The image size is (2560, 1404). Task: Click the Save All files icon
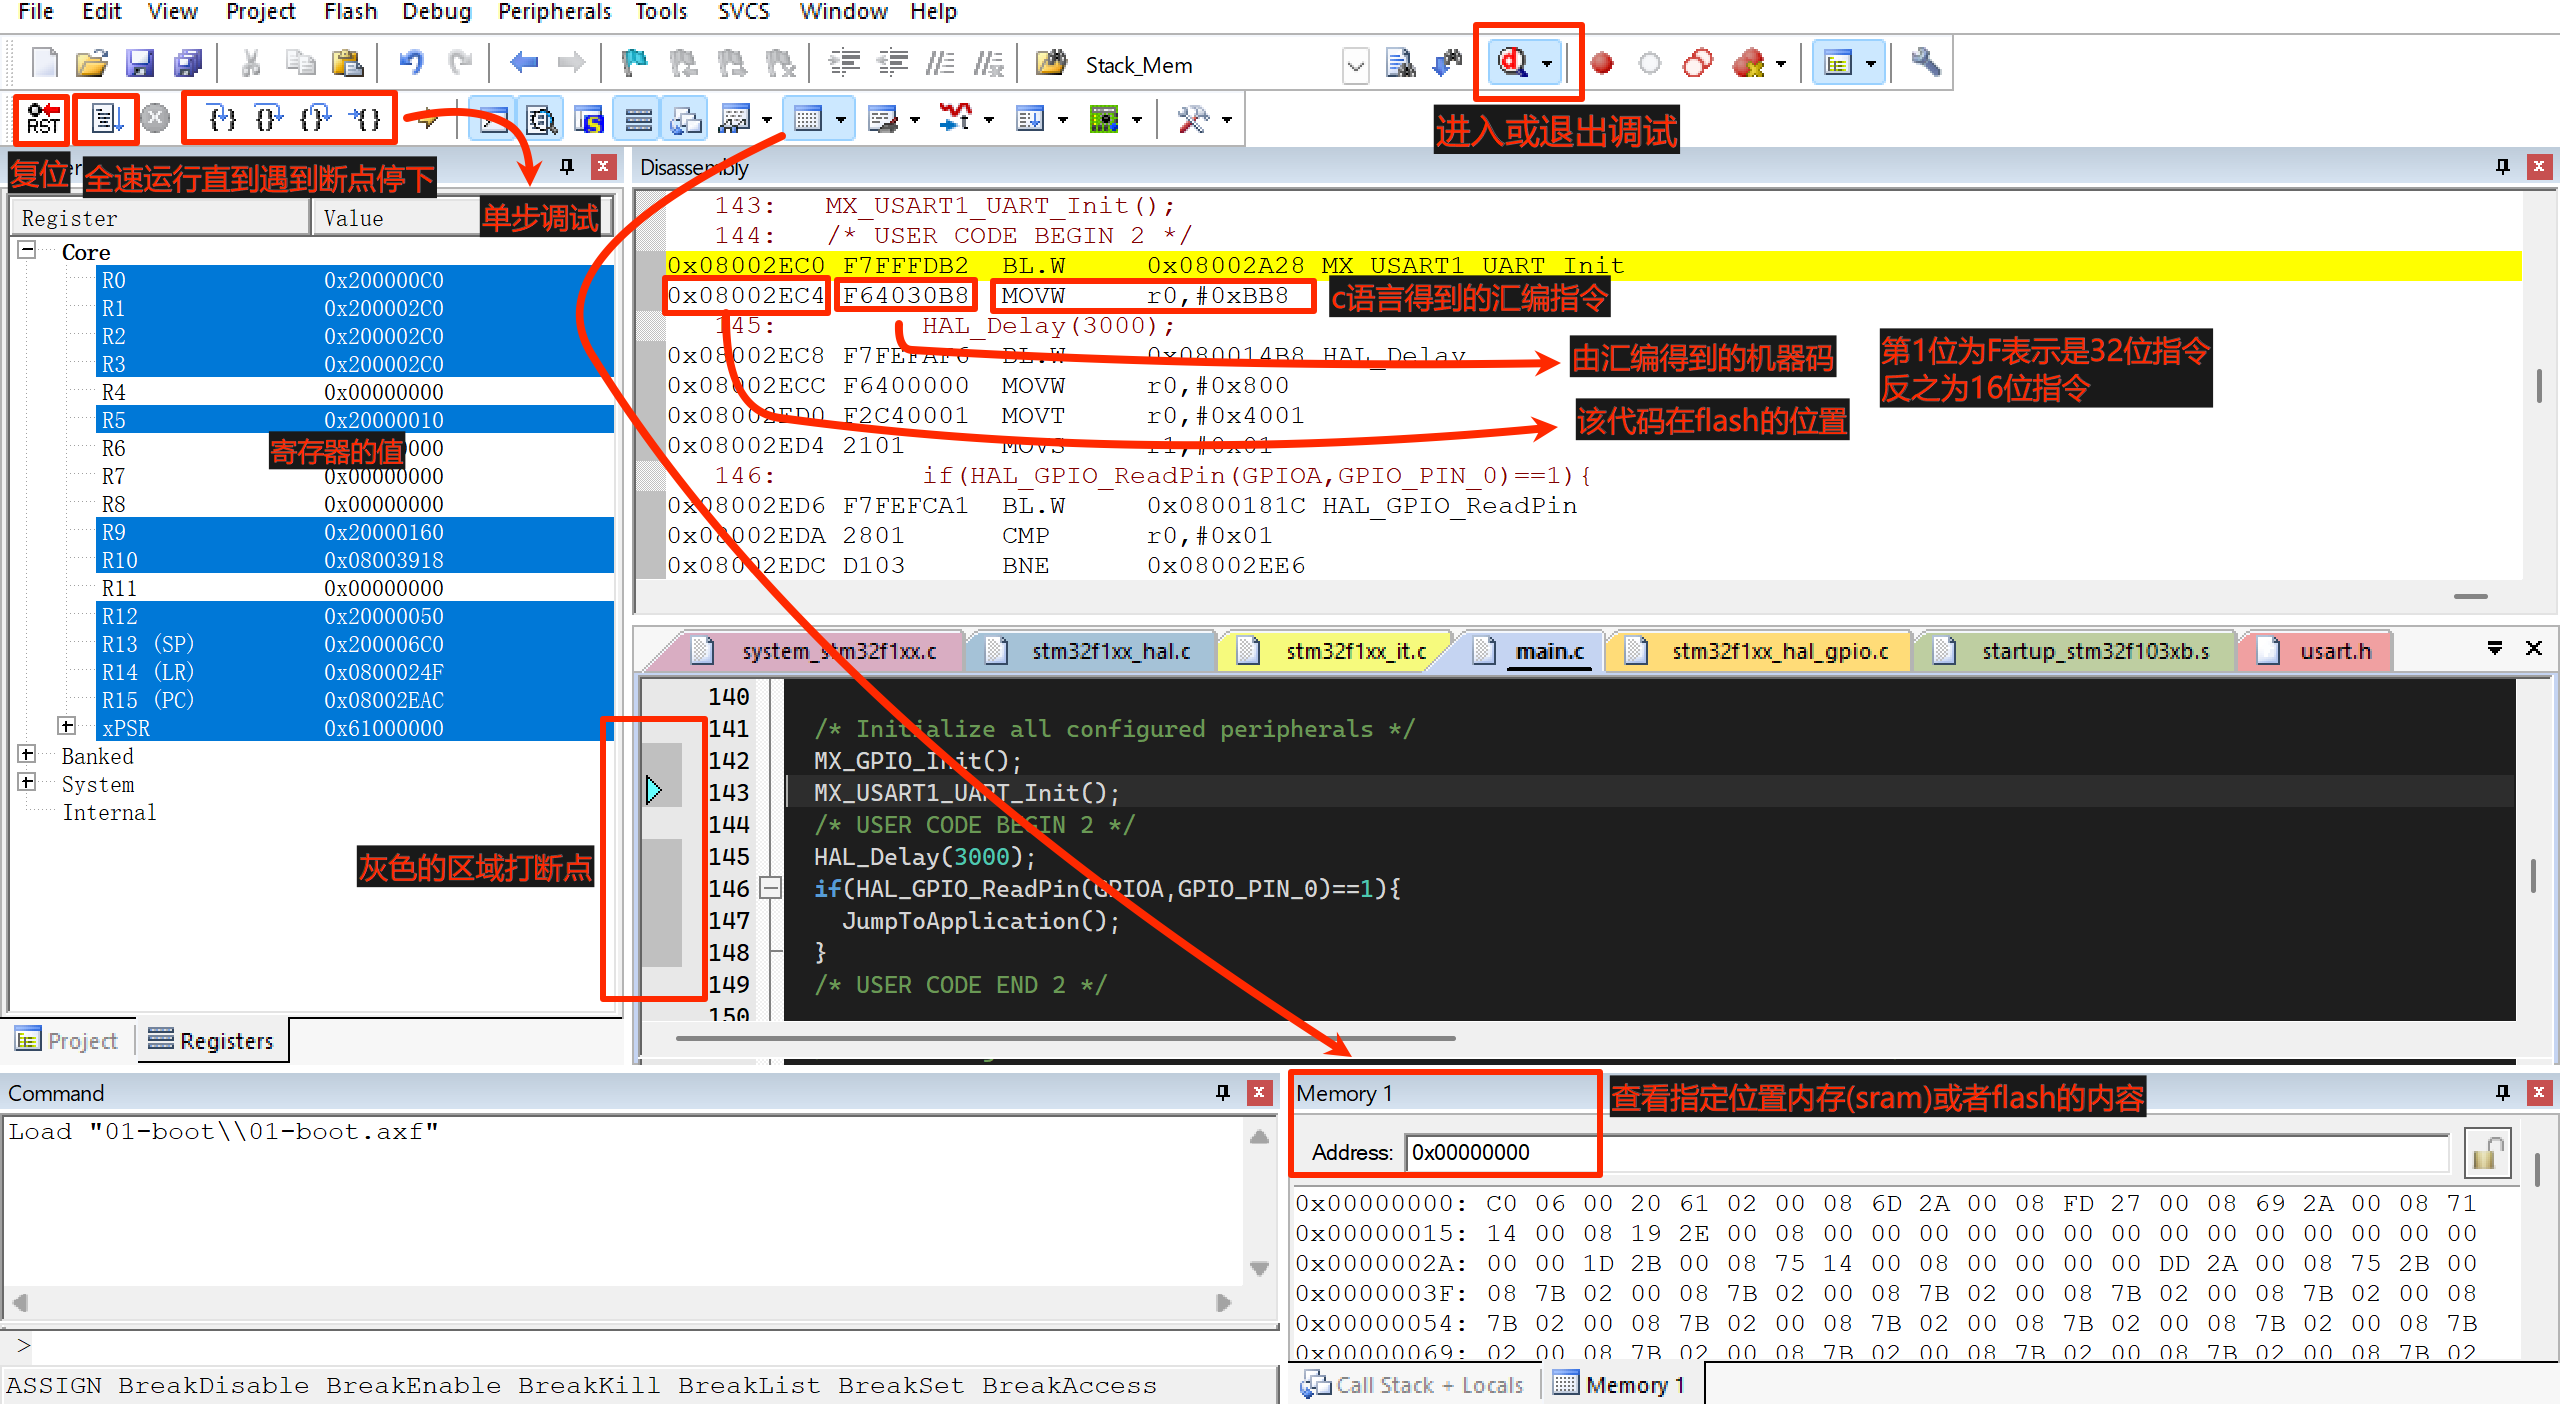[x=188, y=64]
